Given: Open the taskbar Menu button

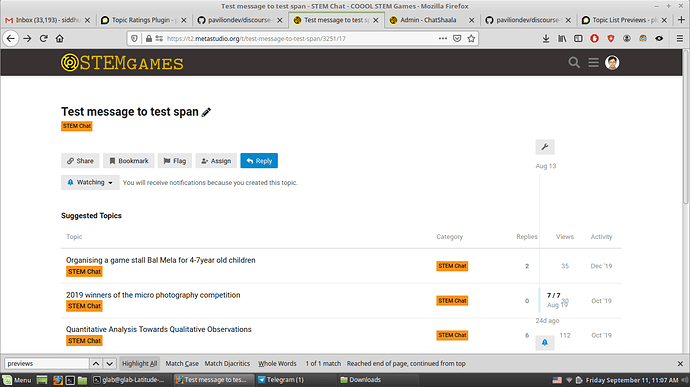Looking at the screenshot, I should point(17,380).
